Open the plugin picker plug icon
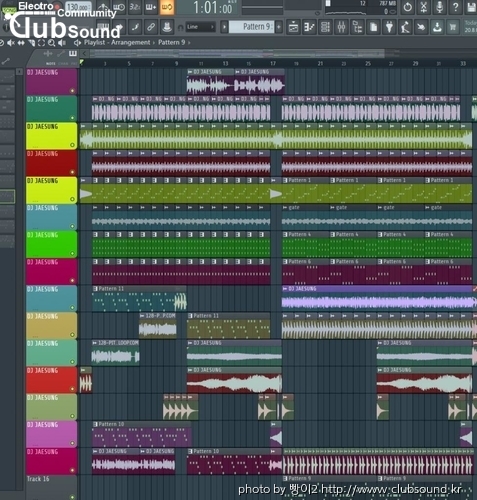 [x=389, y=27]
